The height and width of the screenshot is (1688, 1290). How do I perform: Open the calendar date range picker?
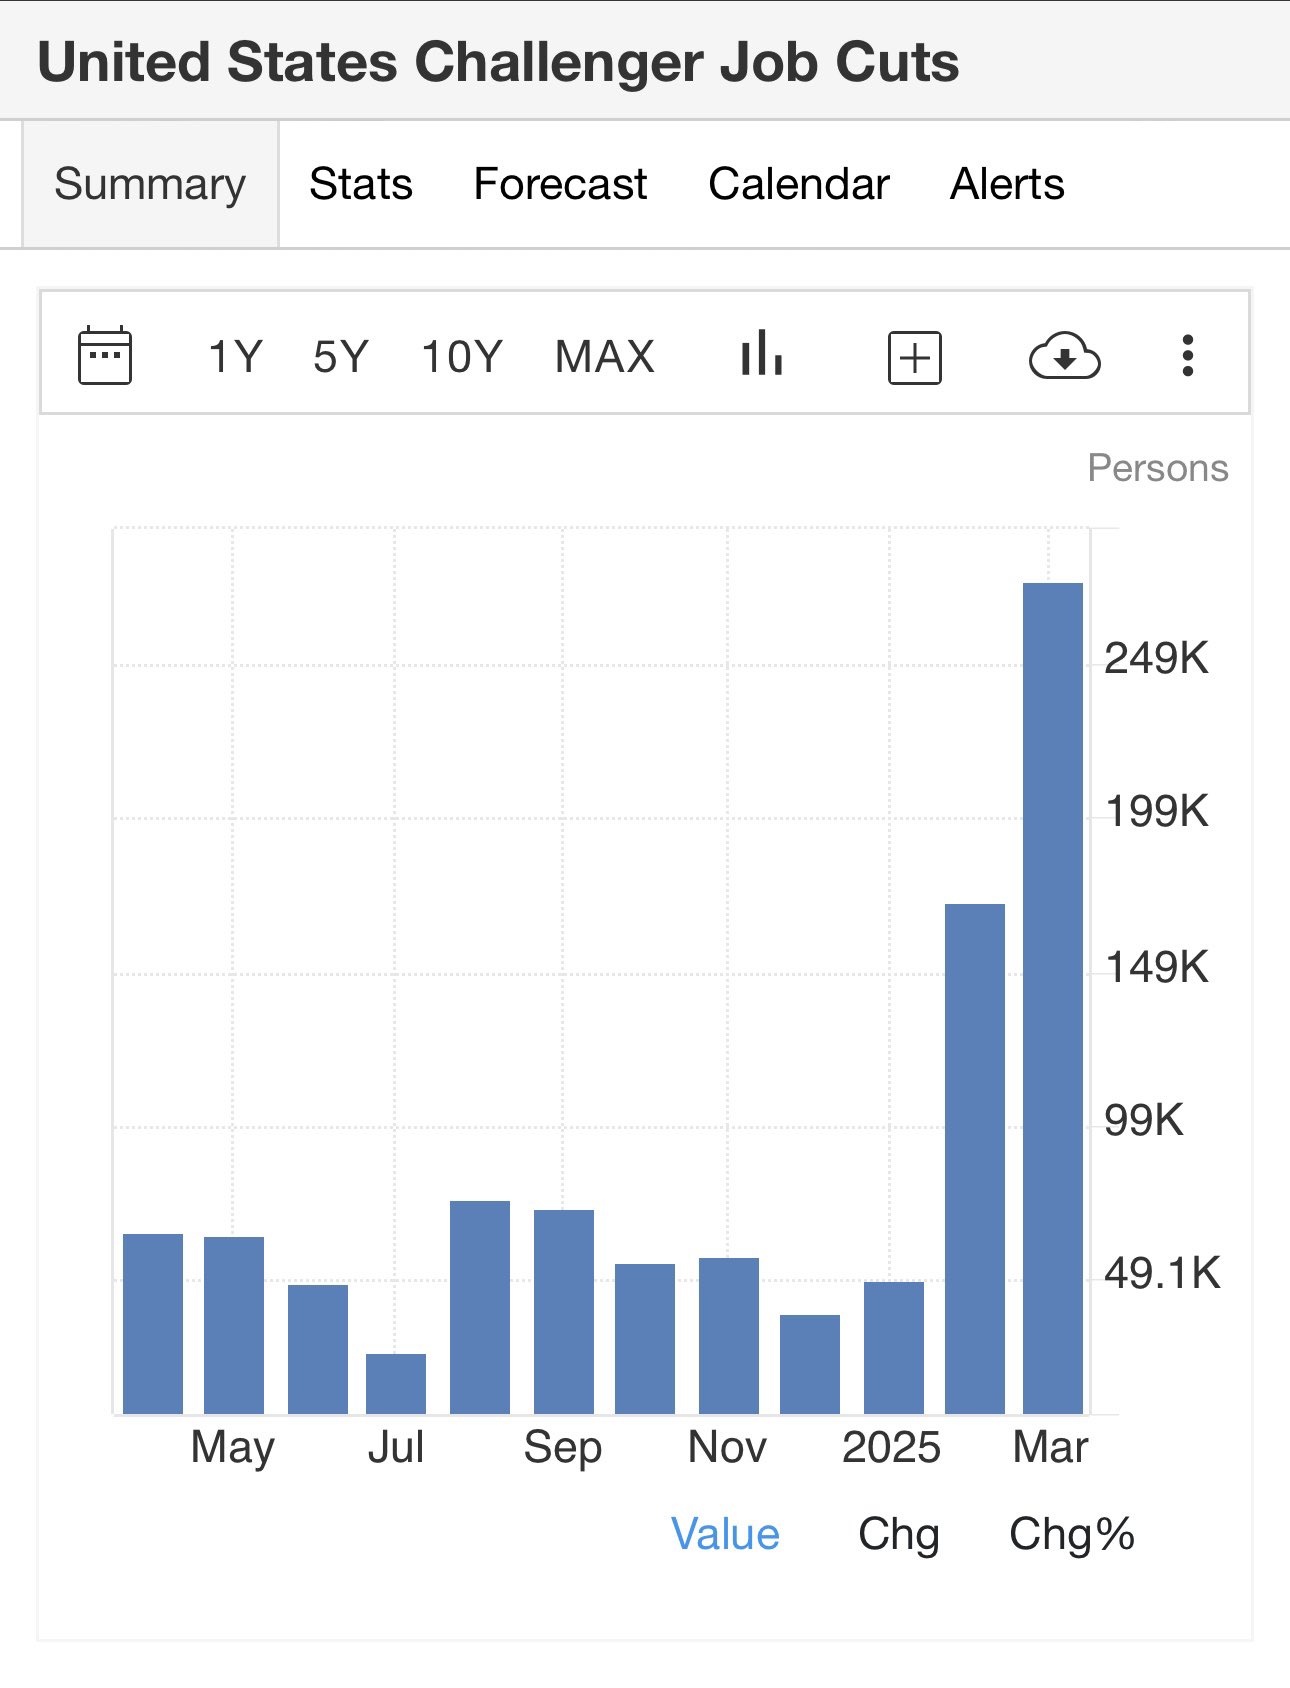[105, 356]
